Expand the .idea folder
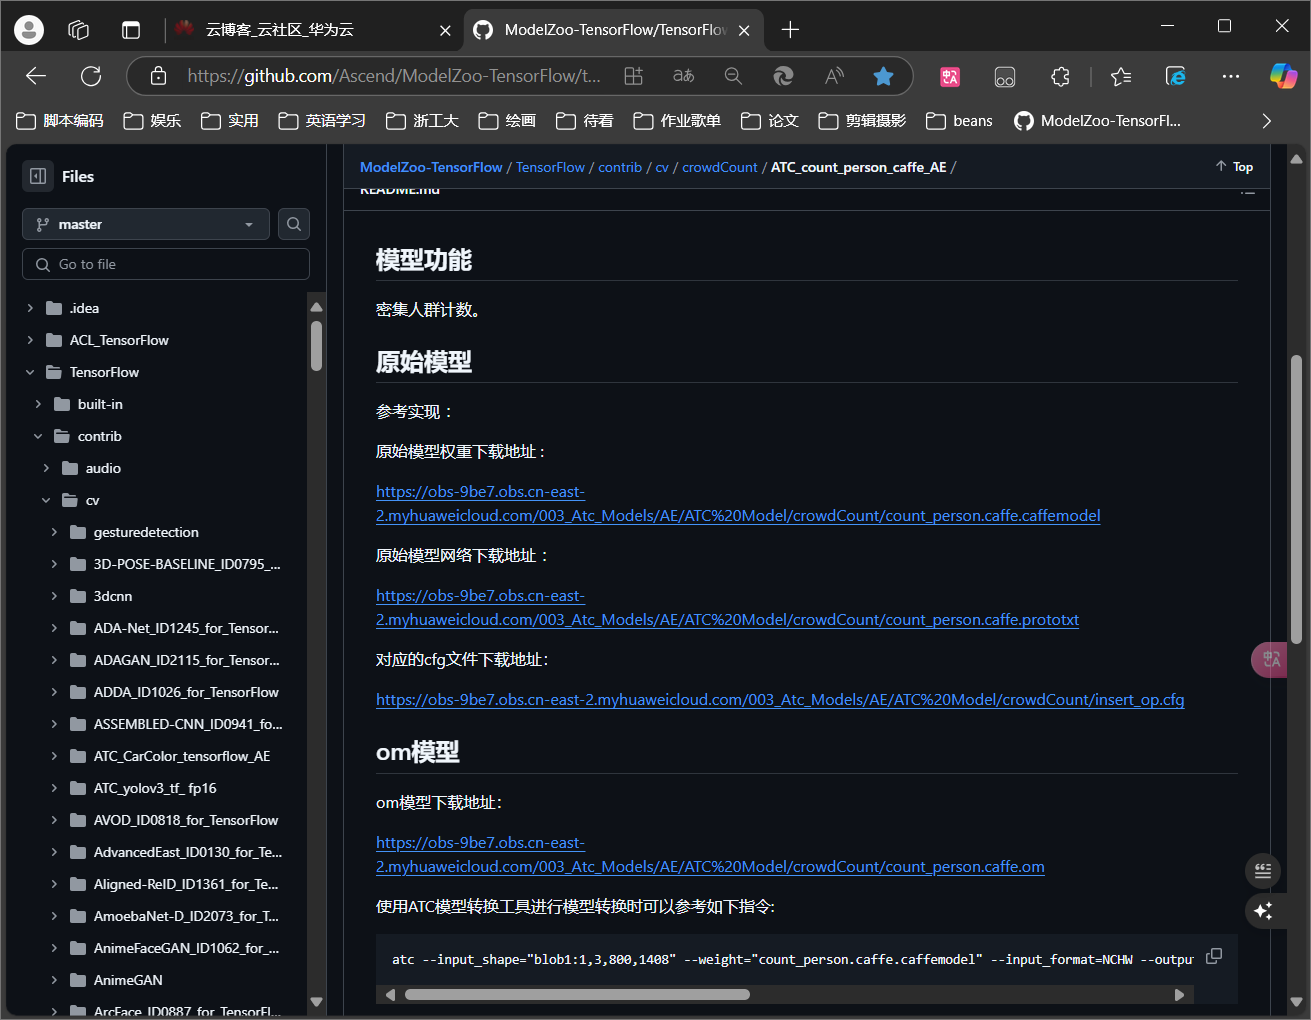The width and height of the screenshot is (1311, 1020). coord(30,308)
